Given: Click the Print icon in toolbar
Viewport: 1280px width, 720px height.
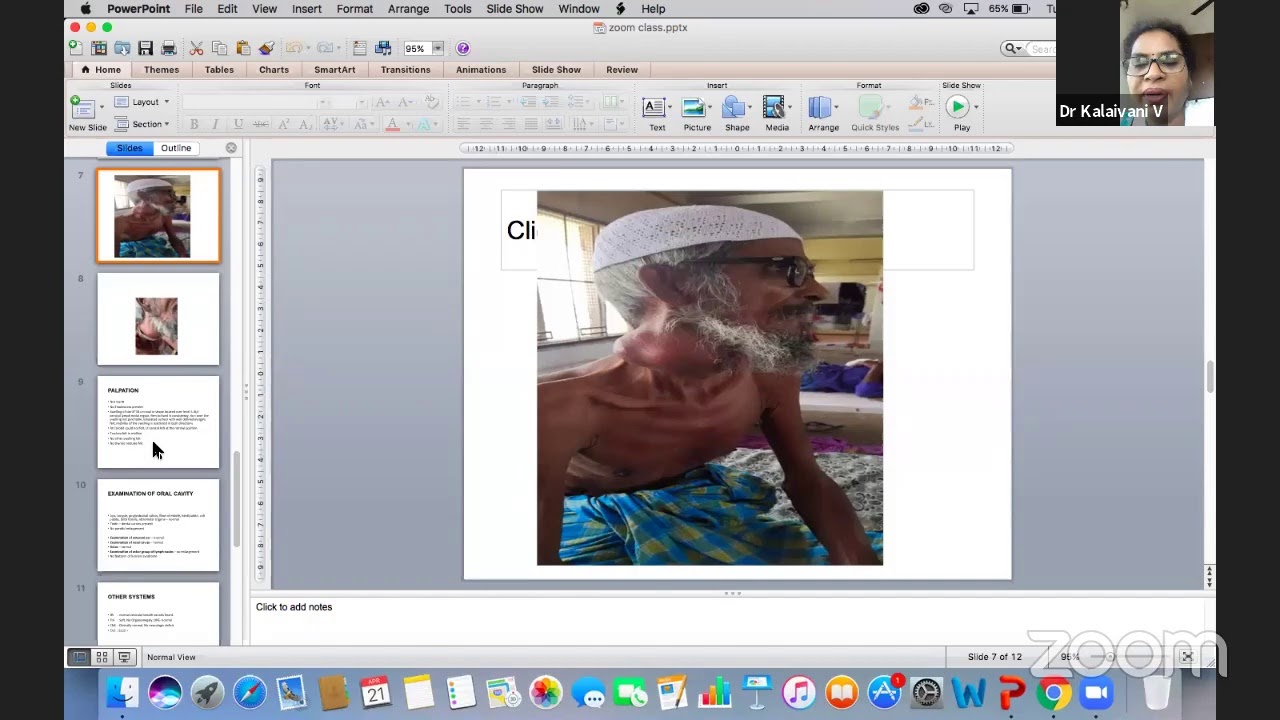Looking at the screenshot, I should pos(169,48).
